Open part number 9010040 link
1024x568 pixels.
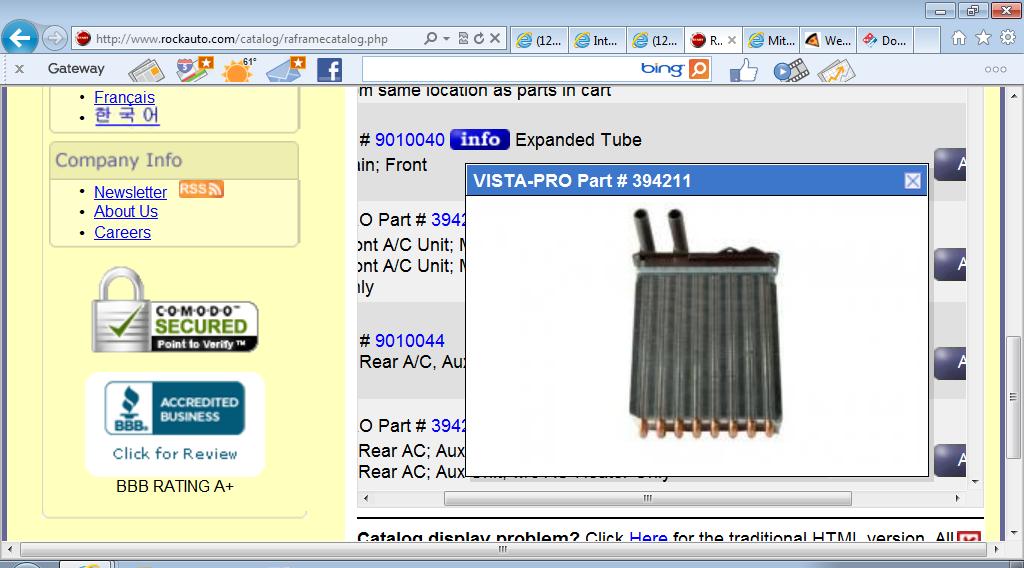(x=409, y=140)
